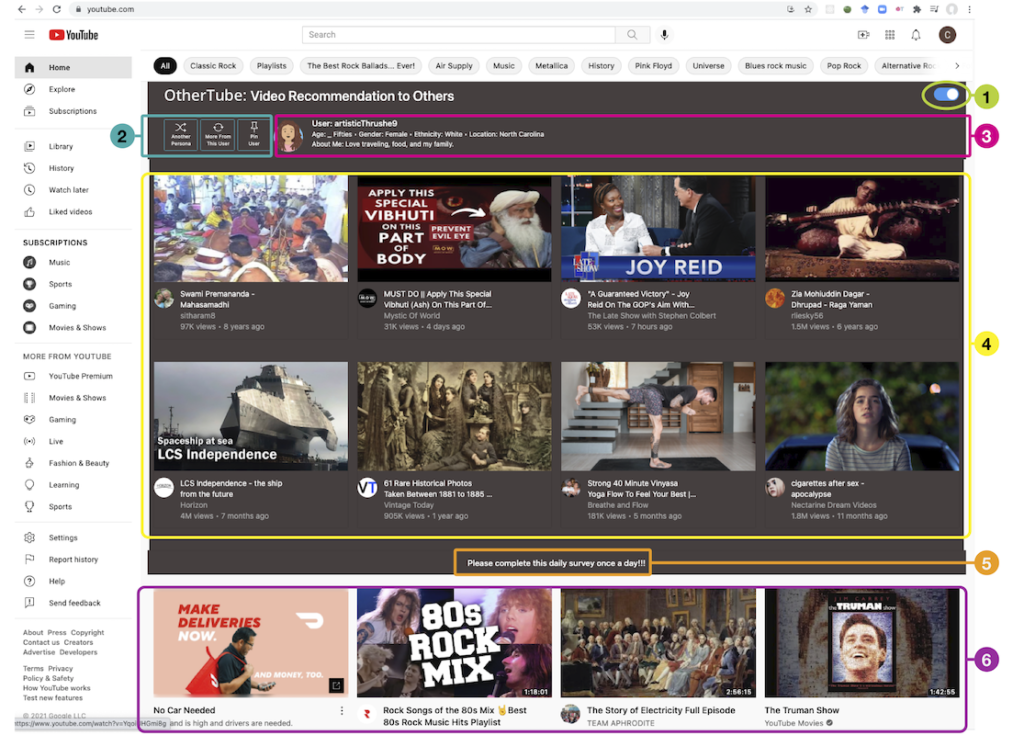The width and height of the screenshot is (1024, 735).
Task: Show more category chips with the right chevron
Action: coord(957,65)
